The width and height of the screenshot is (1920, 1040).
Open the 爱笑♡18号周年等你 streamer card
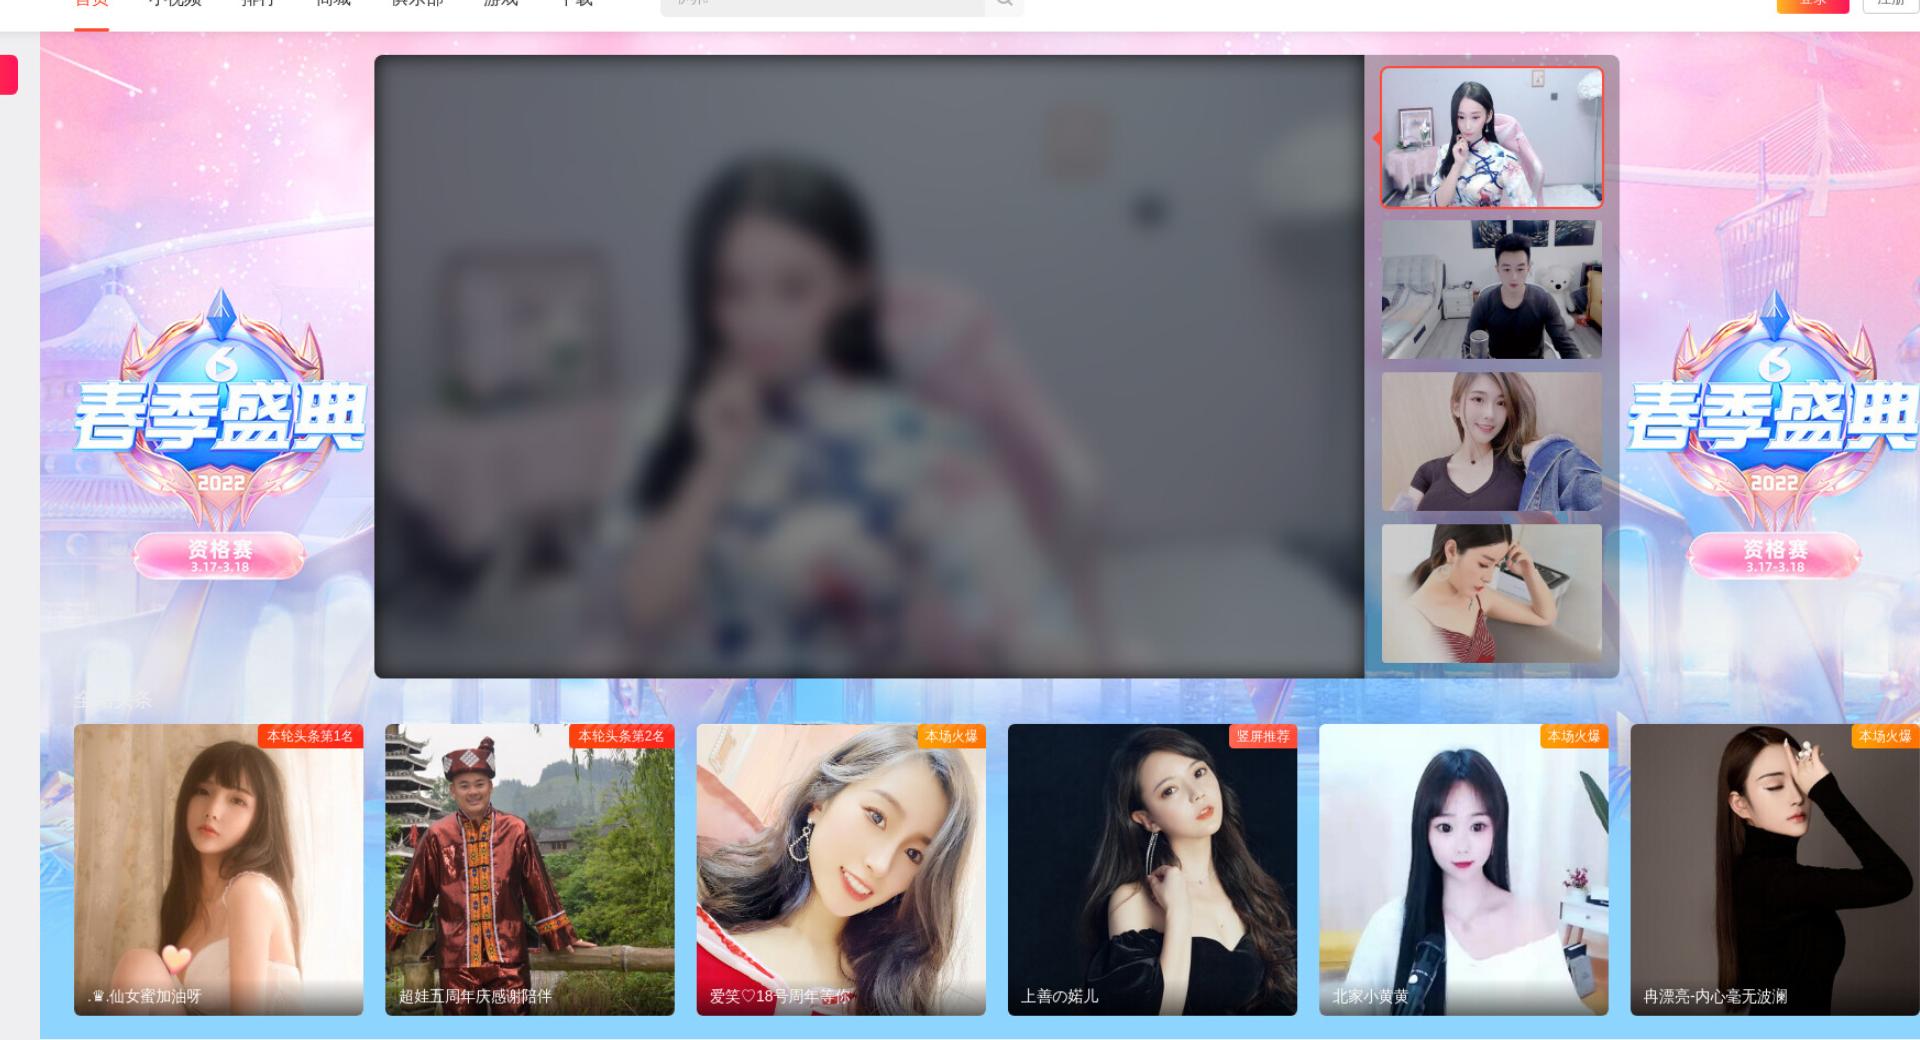pos(841,869)
